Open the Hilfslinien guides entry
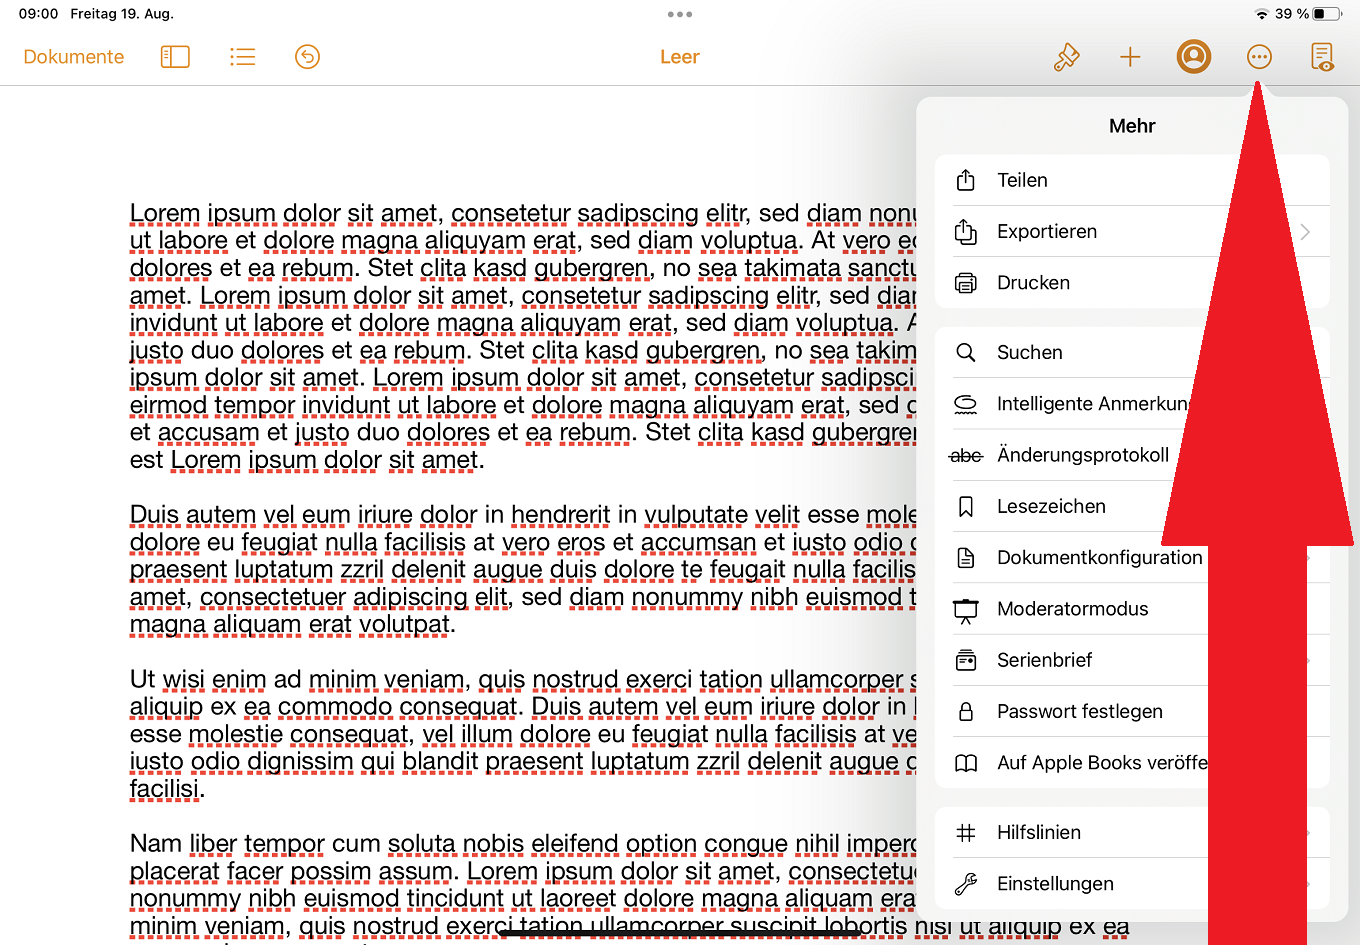 1132,832
